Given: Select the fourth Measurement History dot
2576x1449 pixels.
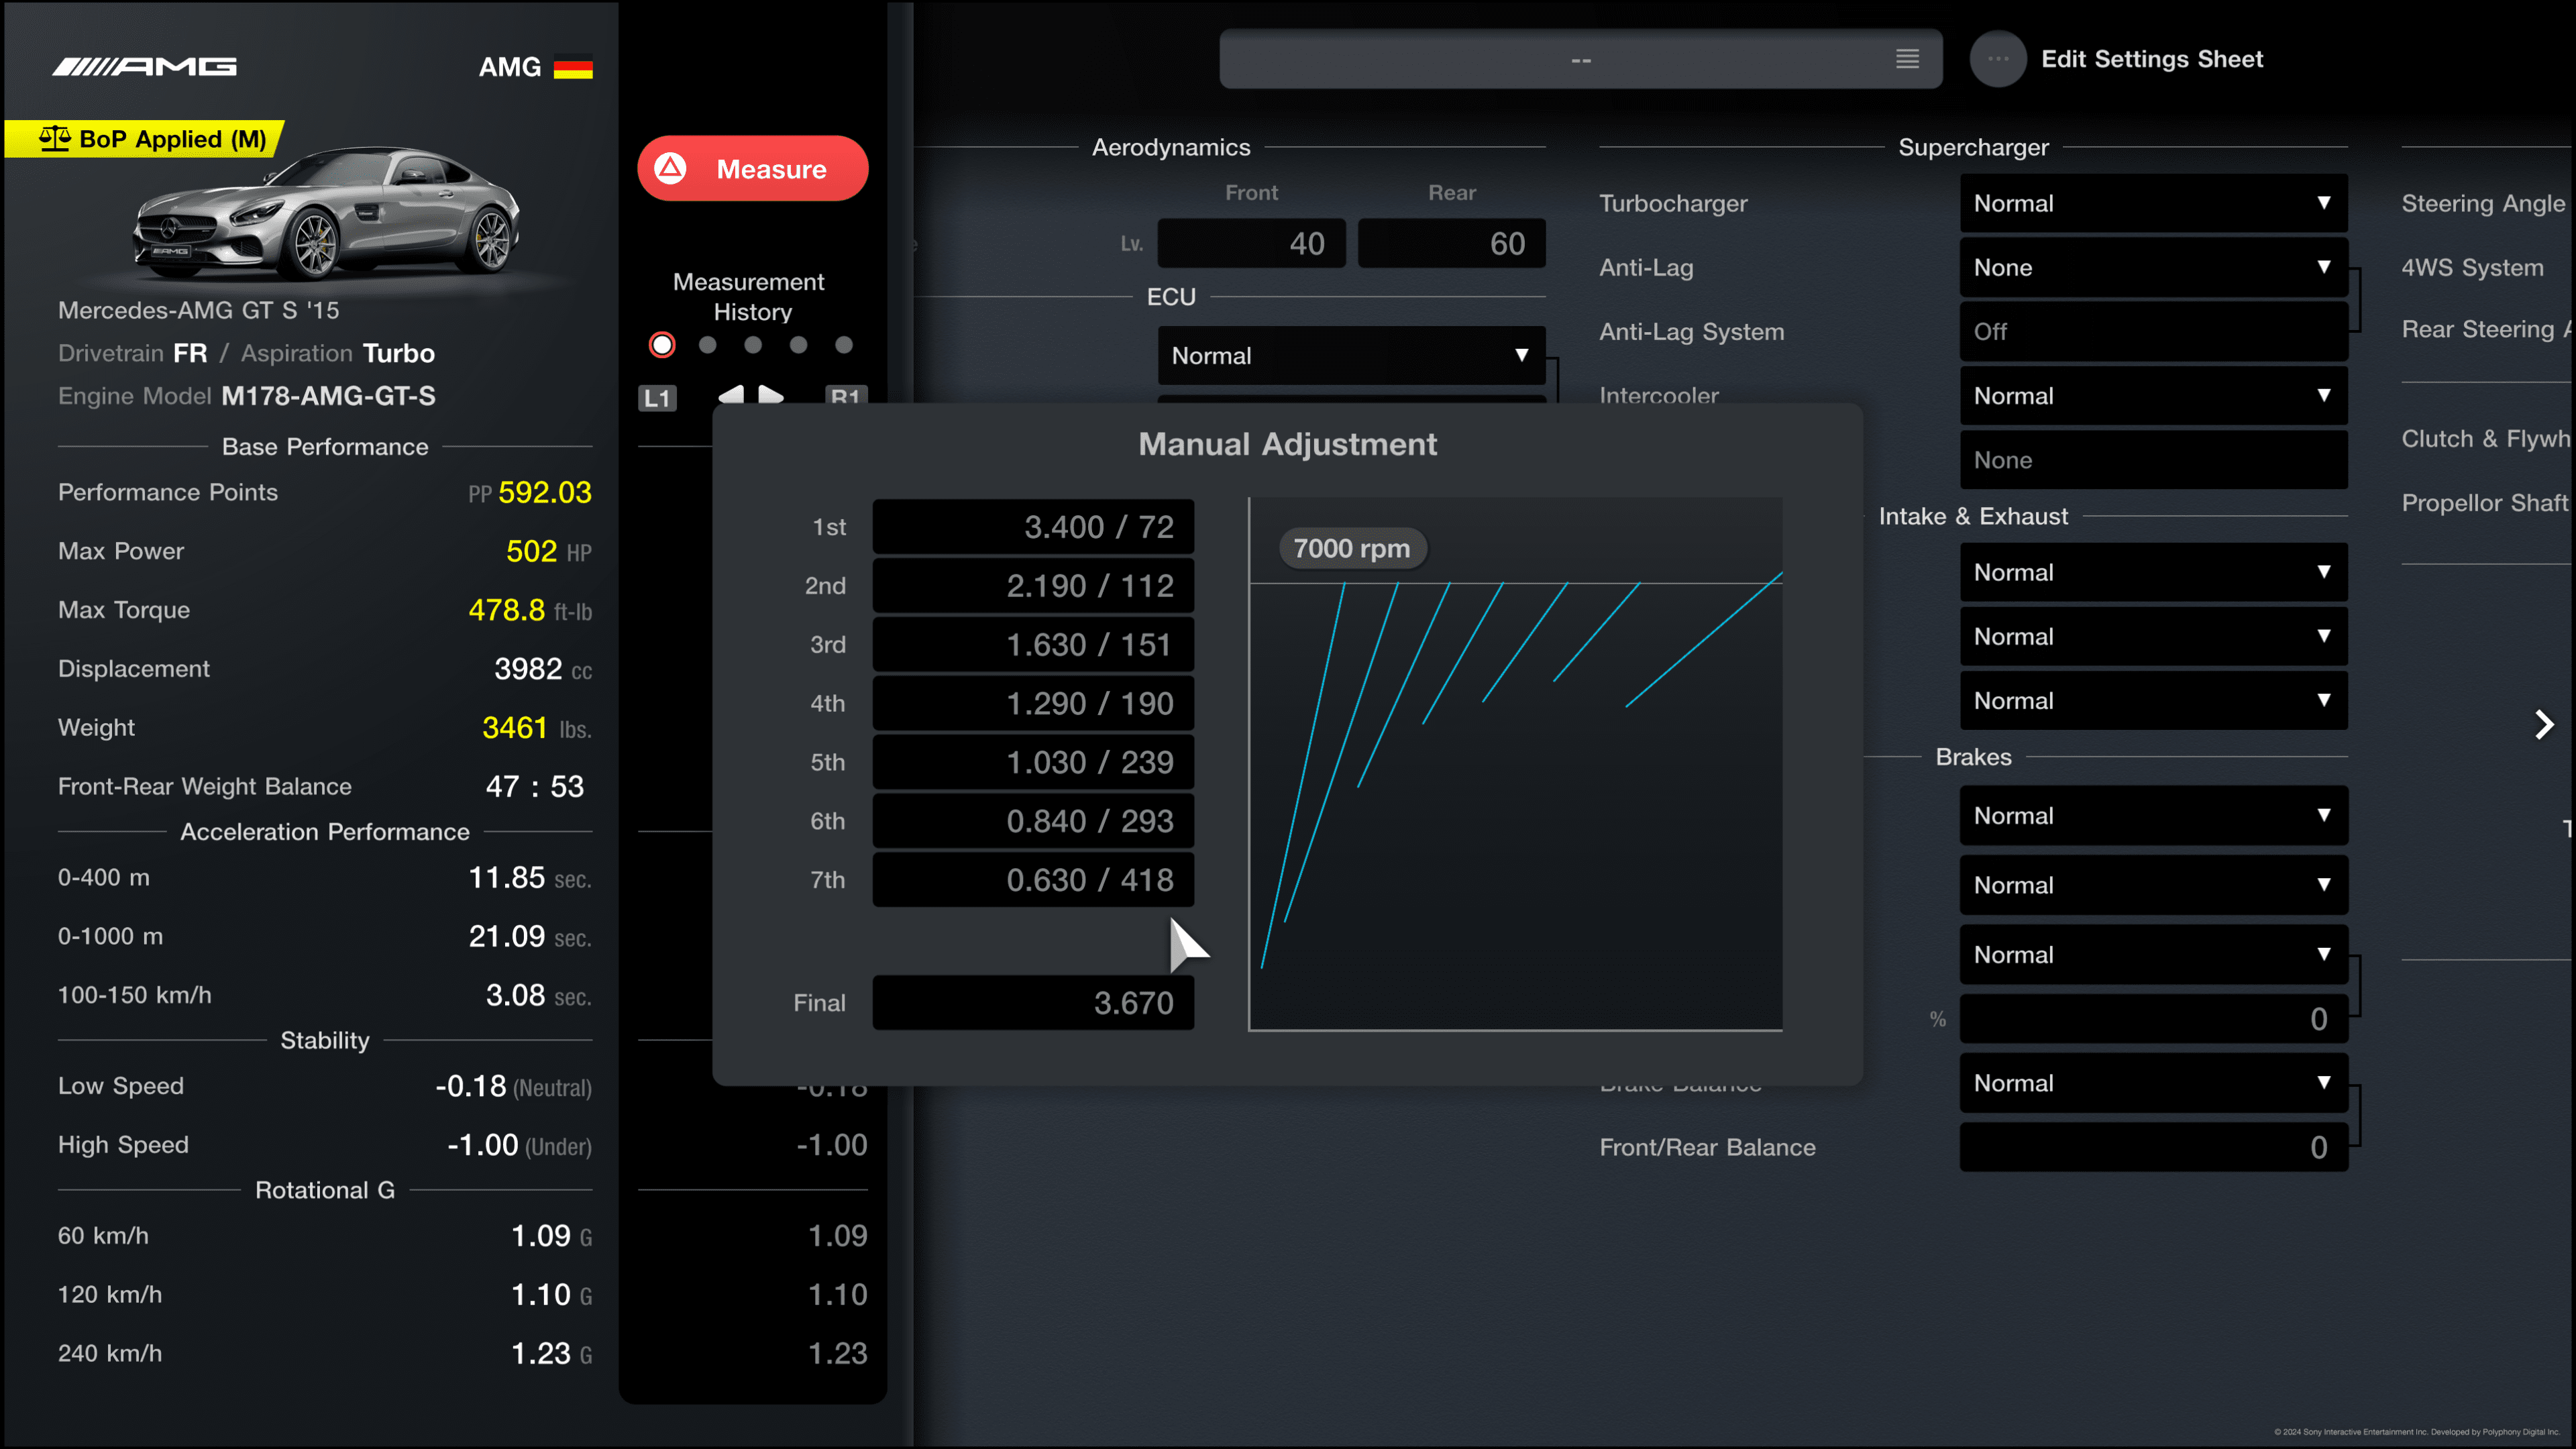Looking at the screenshot, I should click(798, 345).
